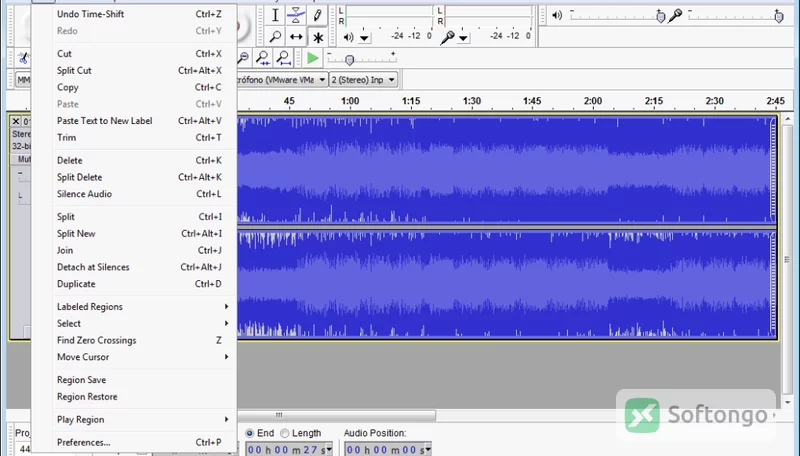Screen dimensions: 800x456
Task: Choose Cut from the Edit menu
Action: pos(145,54)
